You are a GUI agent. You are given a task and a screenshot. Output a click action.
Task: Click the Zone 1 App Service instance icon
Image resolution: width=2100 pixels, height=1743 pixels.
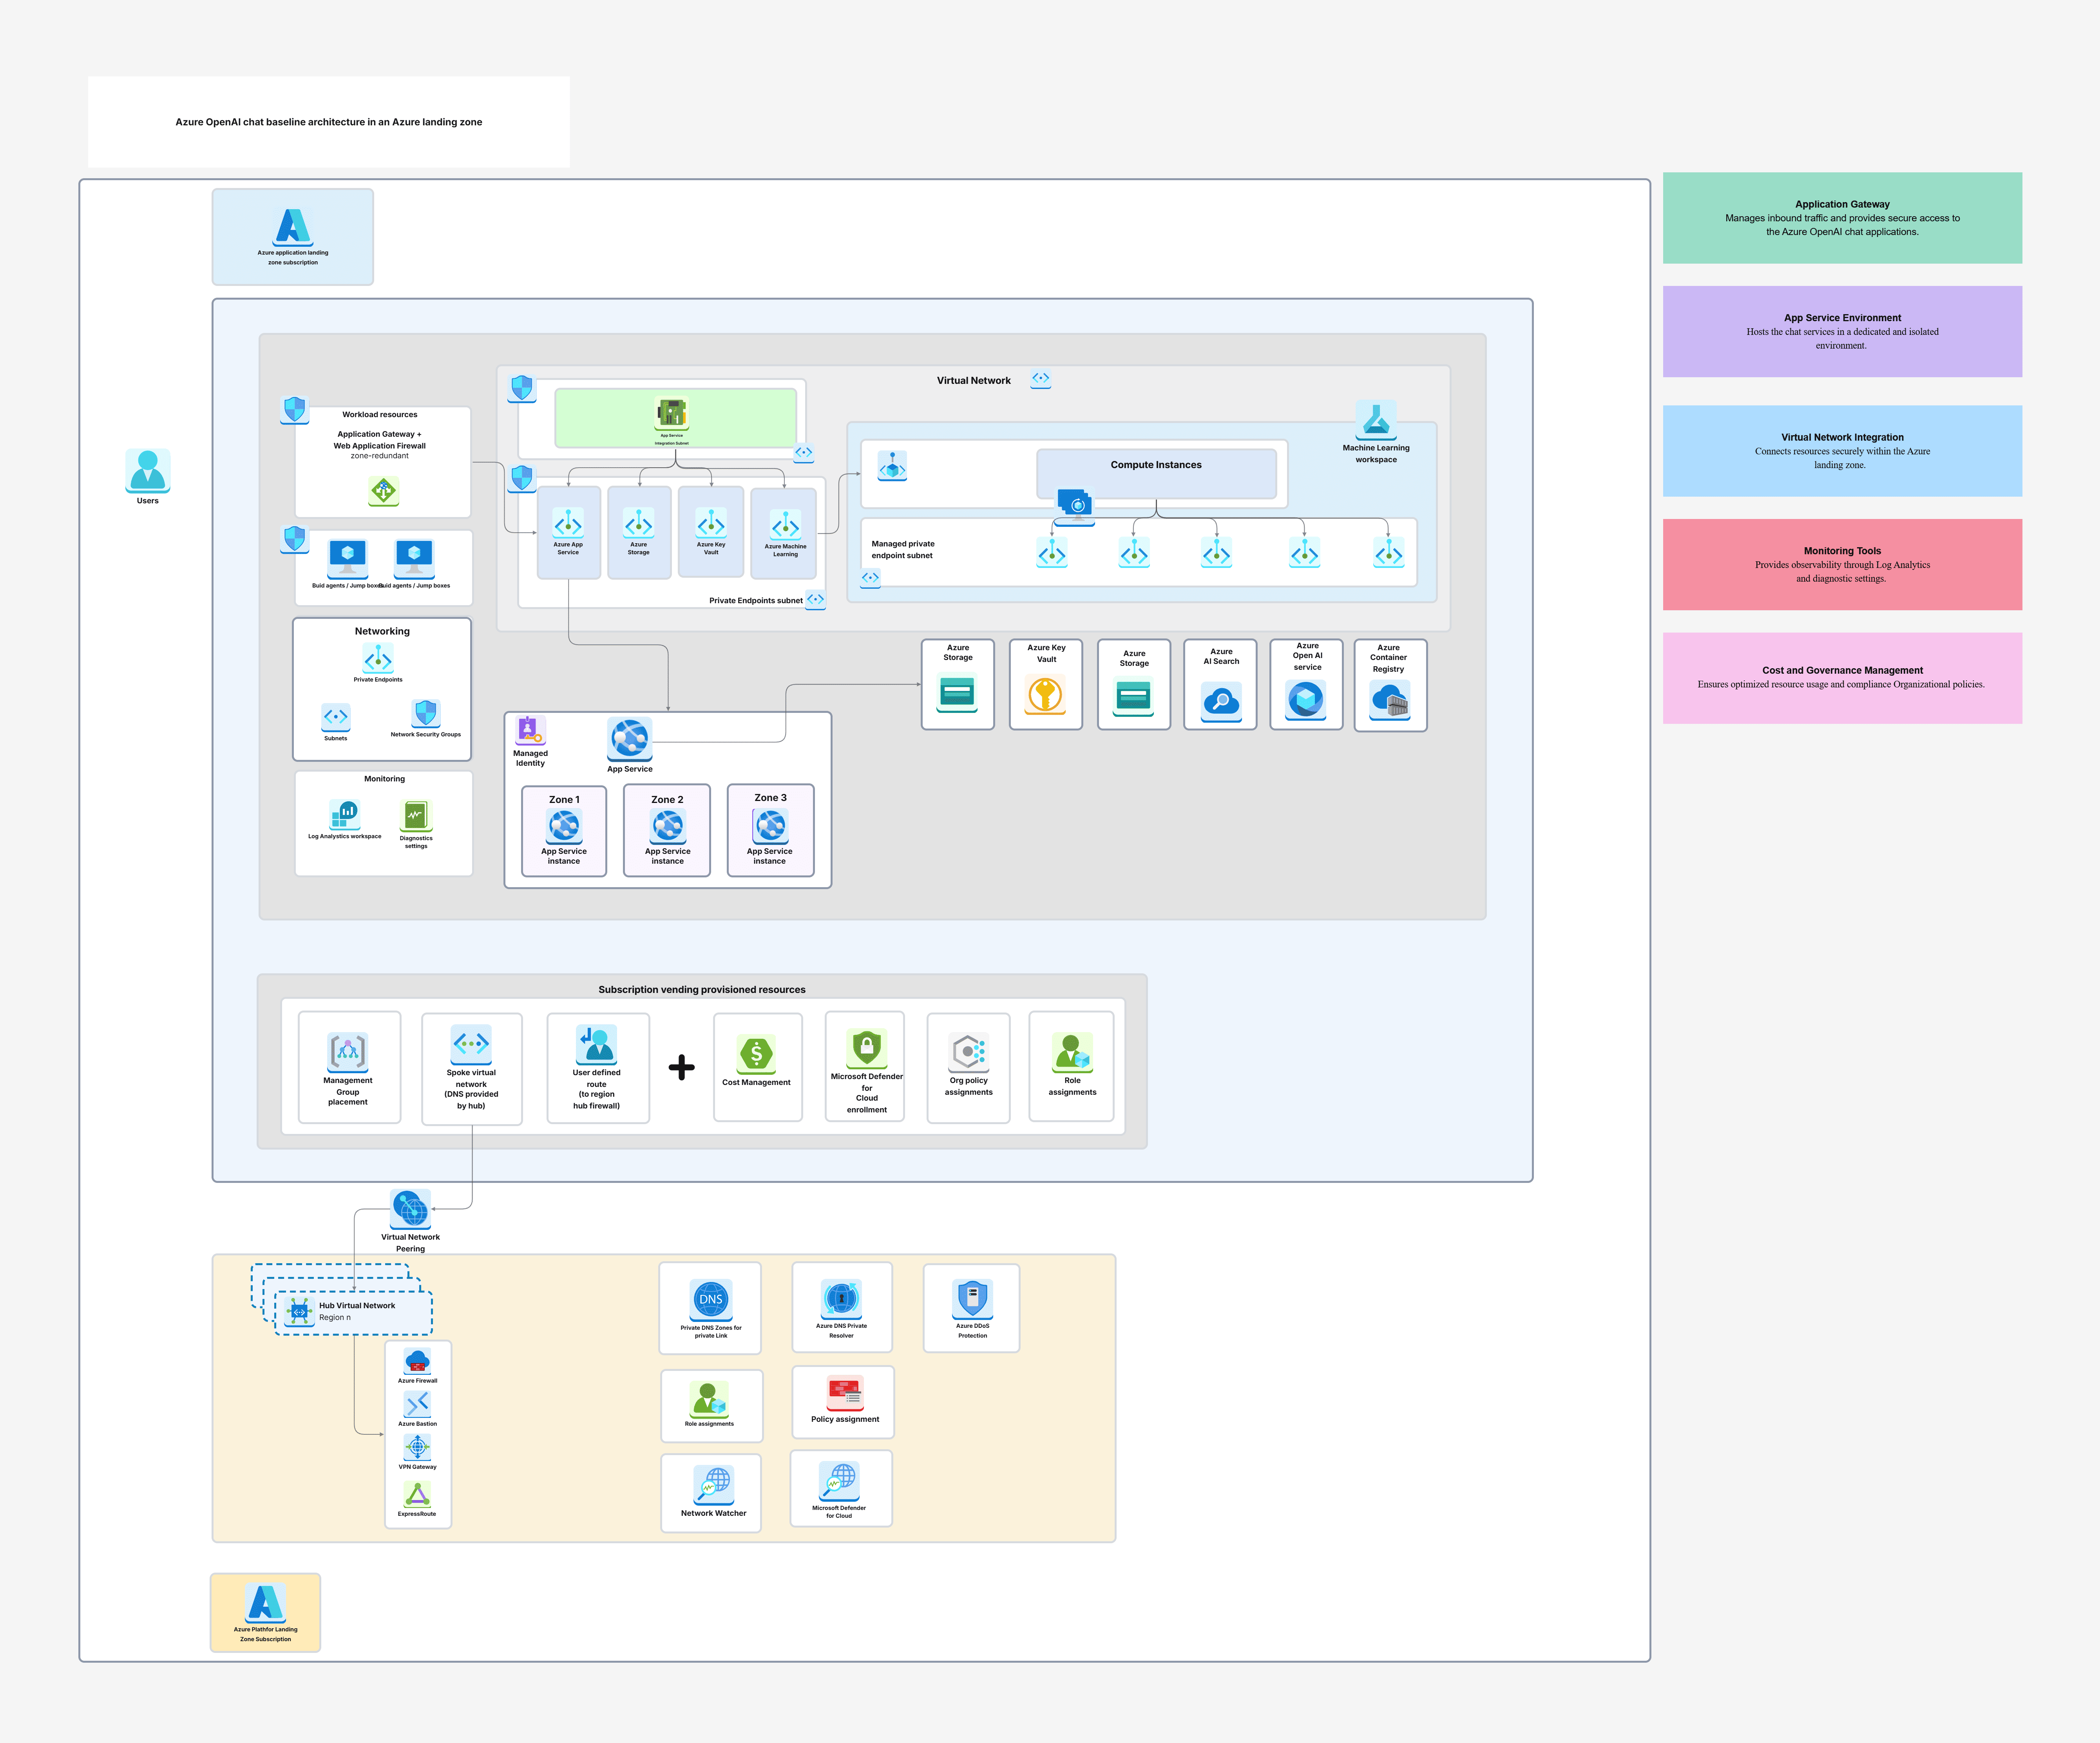(x=564, y=826)
